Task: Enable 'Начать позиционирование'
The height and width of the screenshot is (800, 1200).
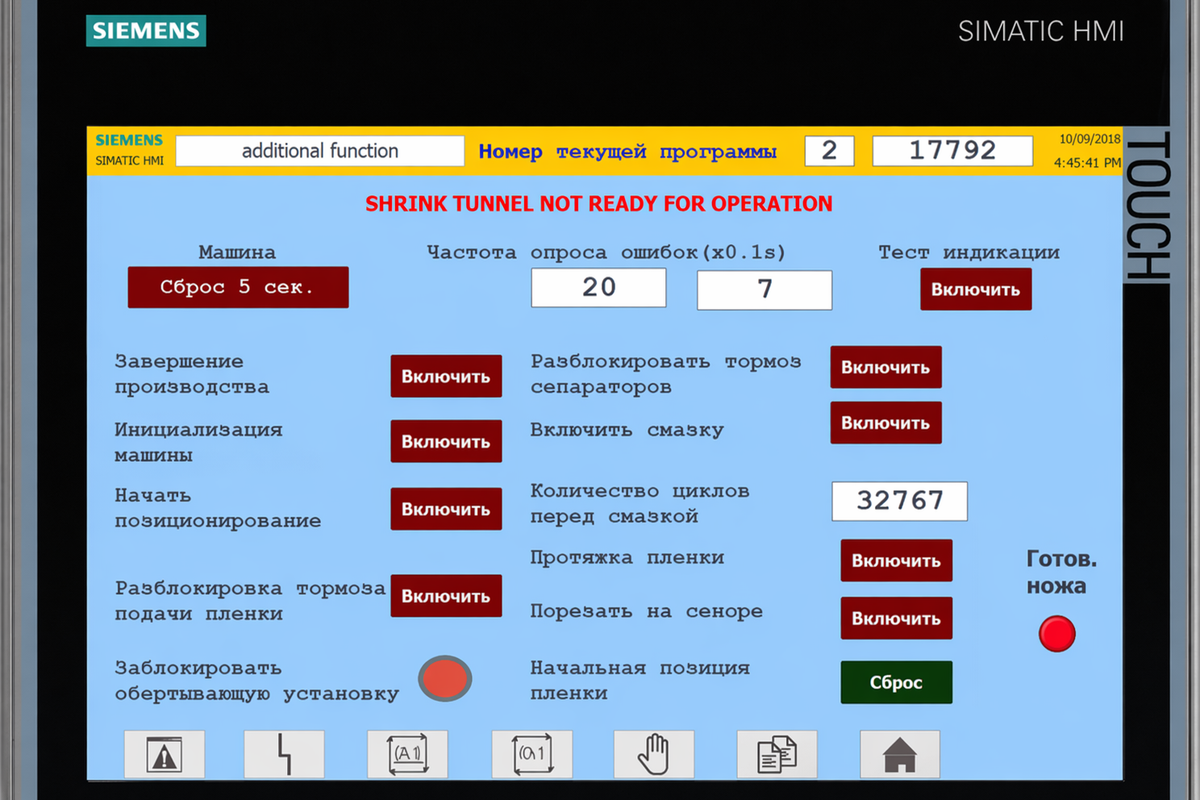Action: click(446, 509)
